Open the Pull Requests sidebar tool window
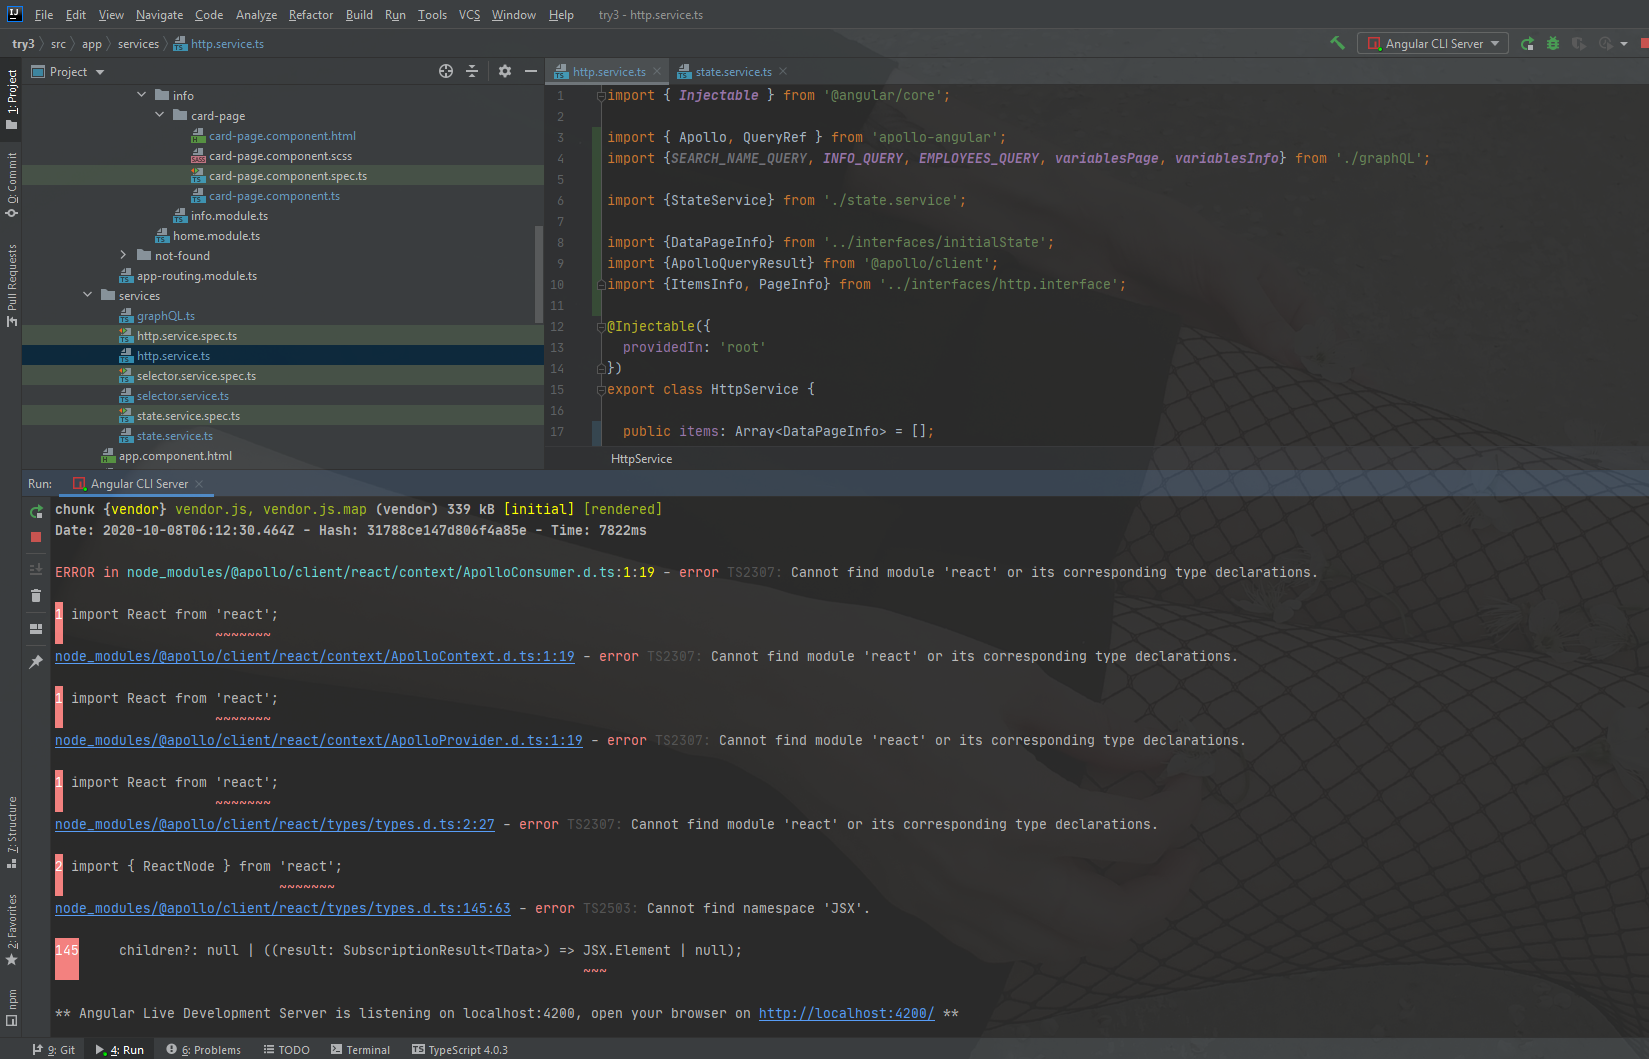The image size is (1649, 1059). (11, 284)
